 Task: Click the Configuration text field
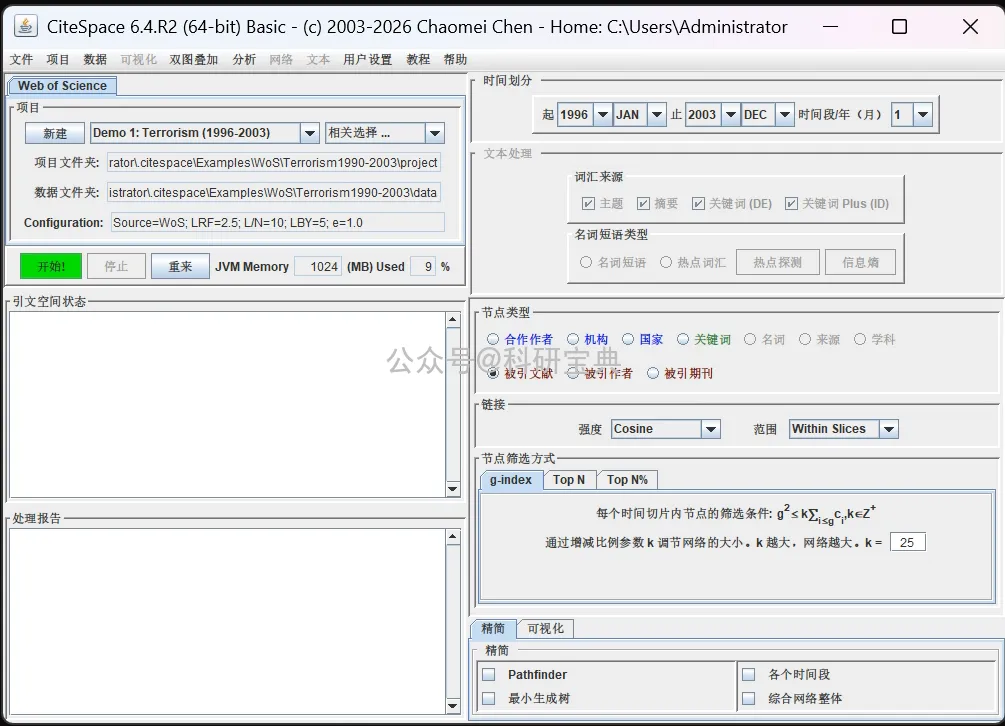(x=278, y=222)
